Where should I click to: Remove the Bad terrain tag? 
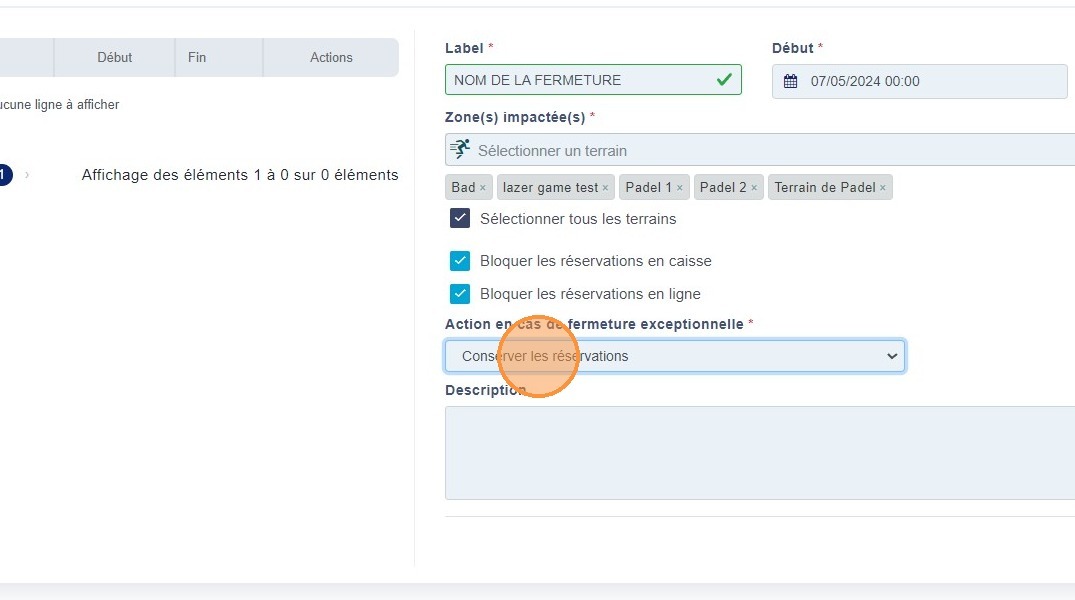click(x=482, y=188)
